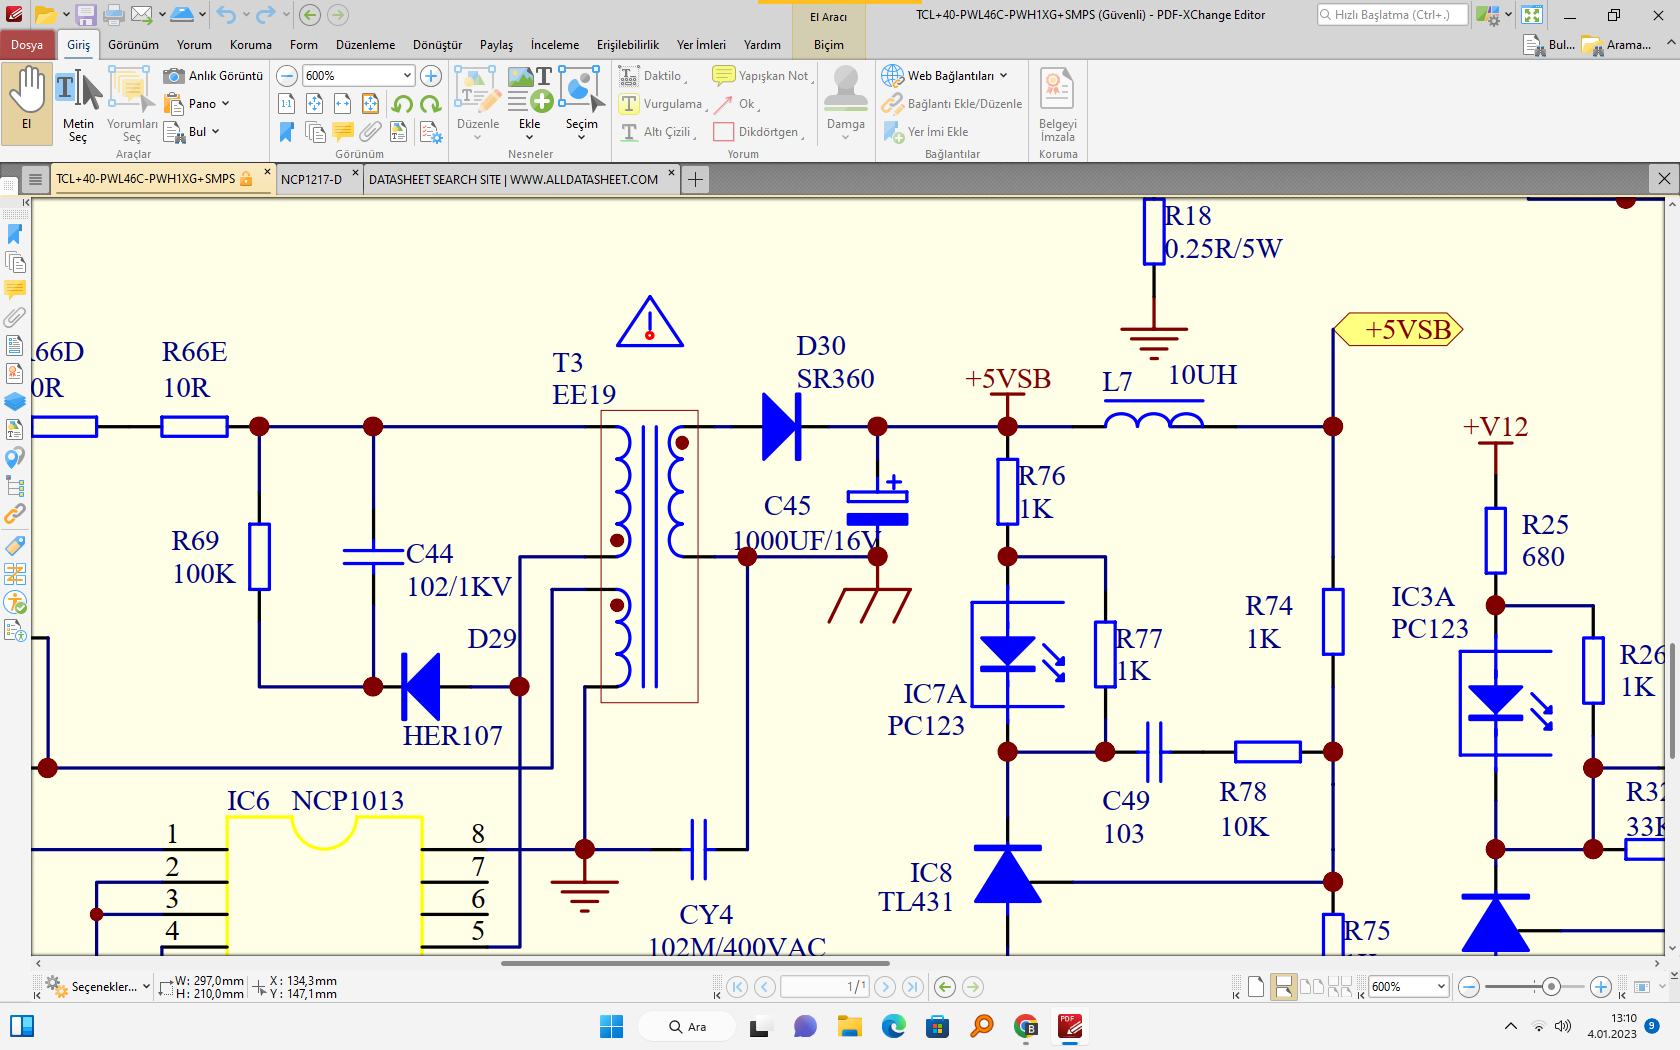Expand the 600% zoom dropdown in ribbon
1680x1050 pixels.
coord(407,76)
